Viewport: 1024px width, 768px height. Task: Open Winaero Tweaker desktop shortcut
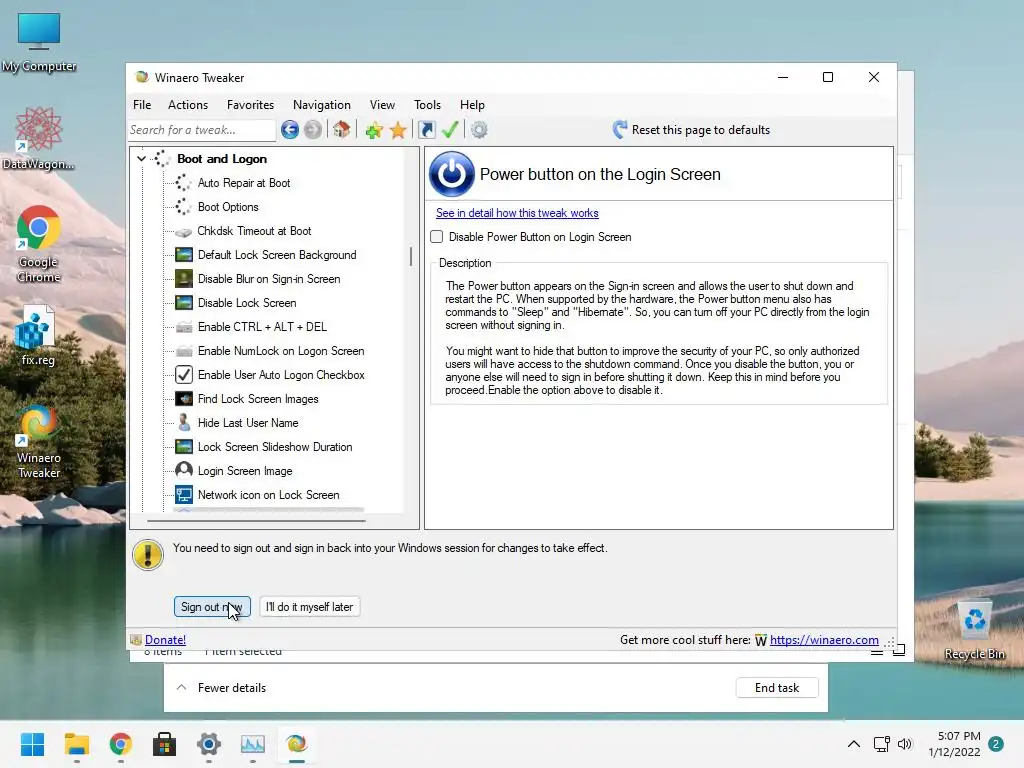39,441
